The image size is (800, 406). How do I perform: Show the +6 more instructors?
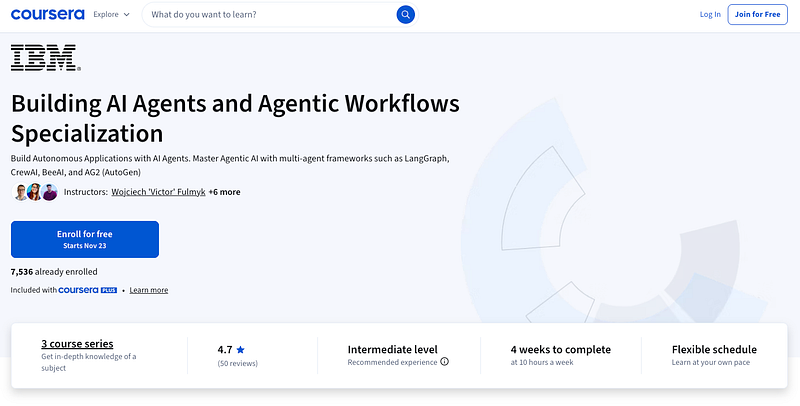(224, 192)
